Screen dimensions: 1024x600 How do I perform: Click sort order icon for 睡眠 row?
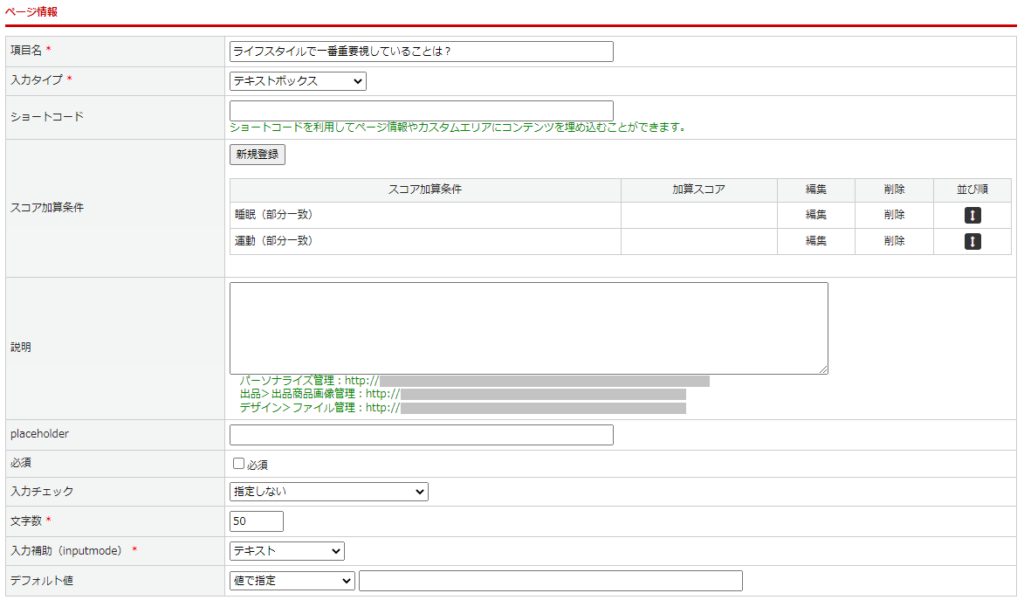click(973, 215)
